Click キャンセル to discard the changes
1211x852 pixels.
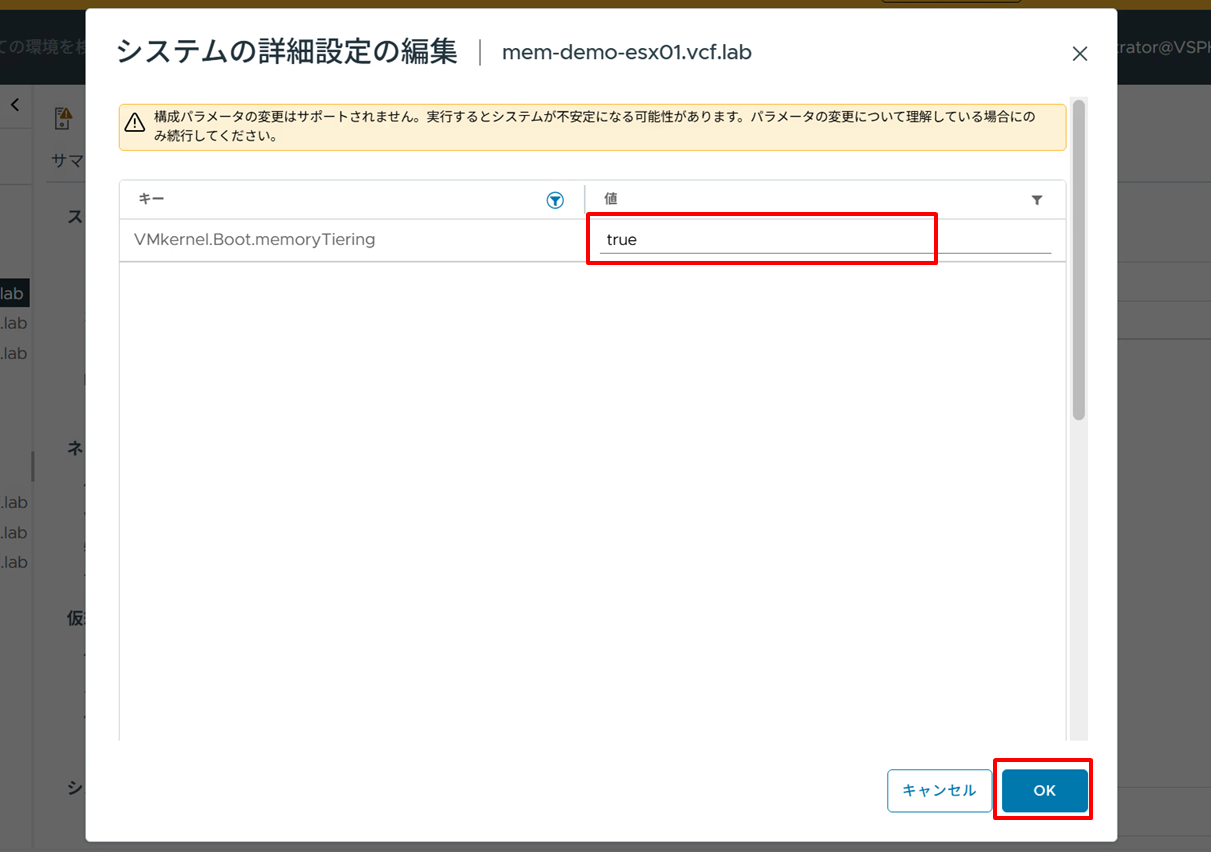click(939, 790)
